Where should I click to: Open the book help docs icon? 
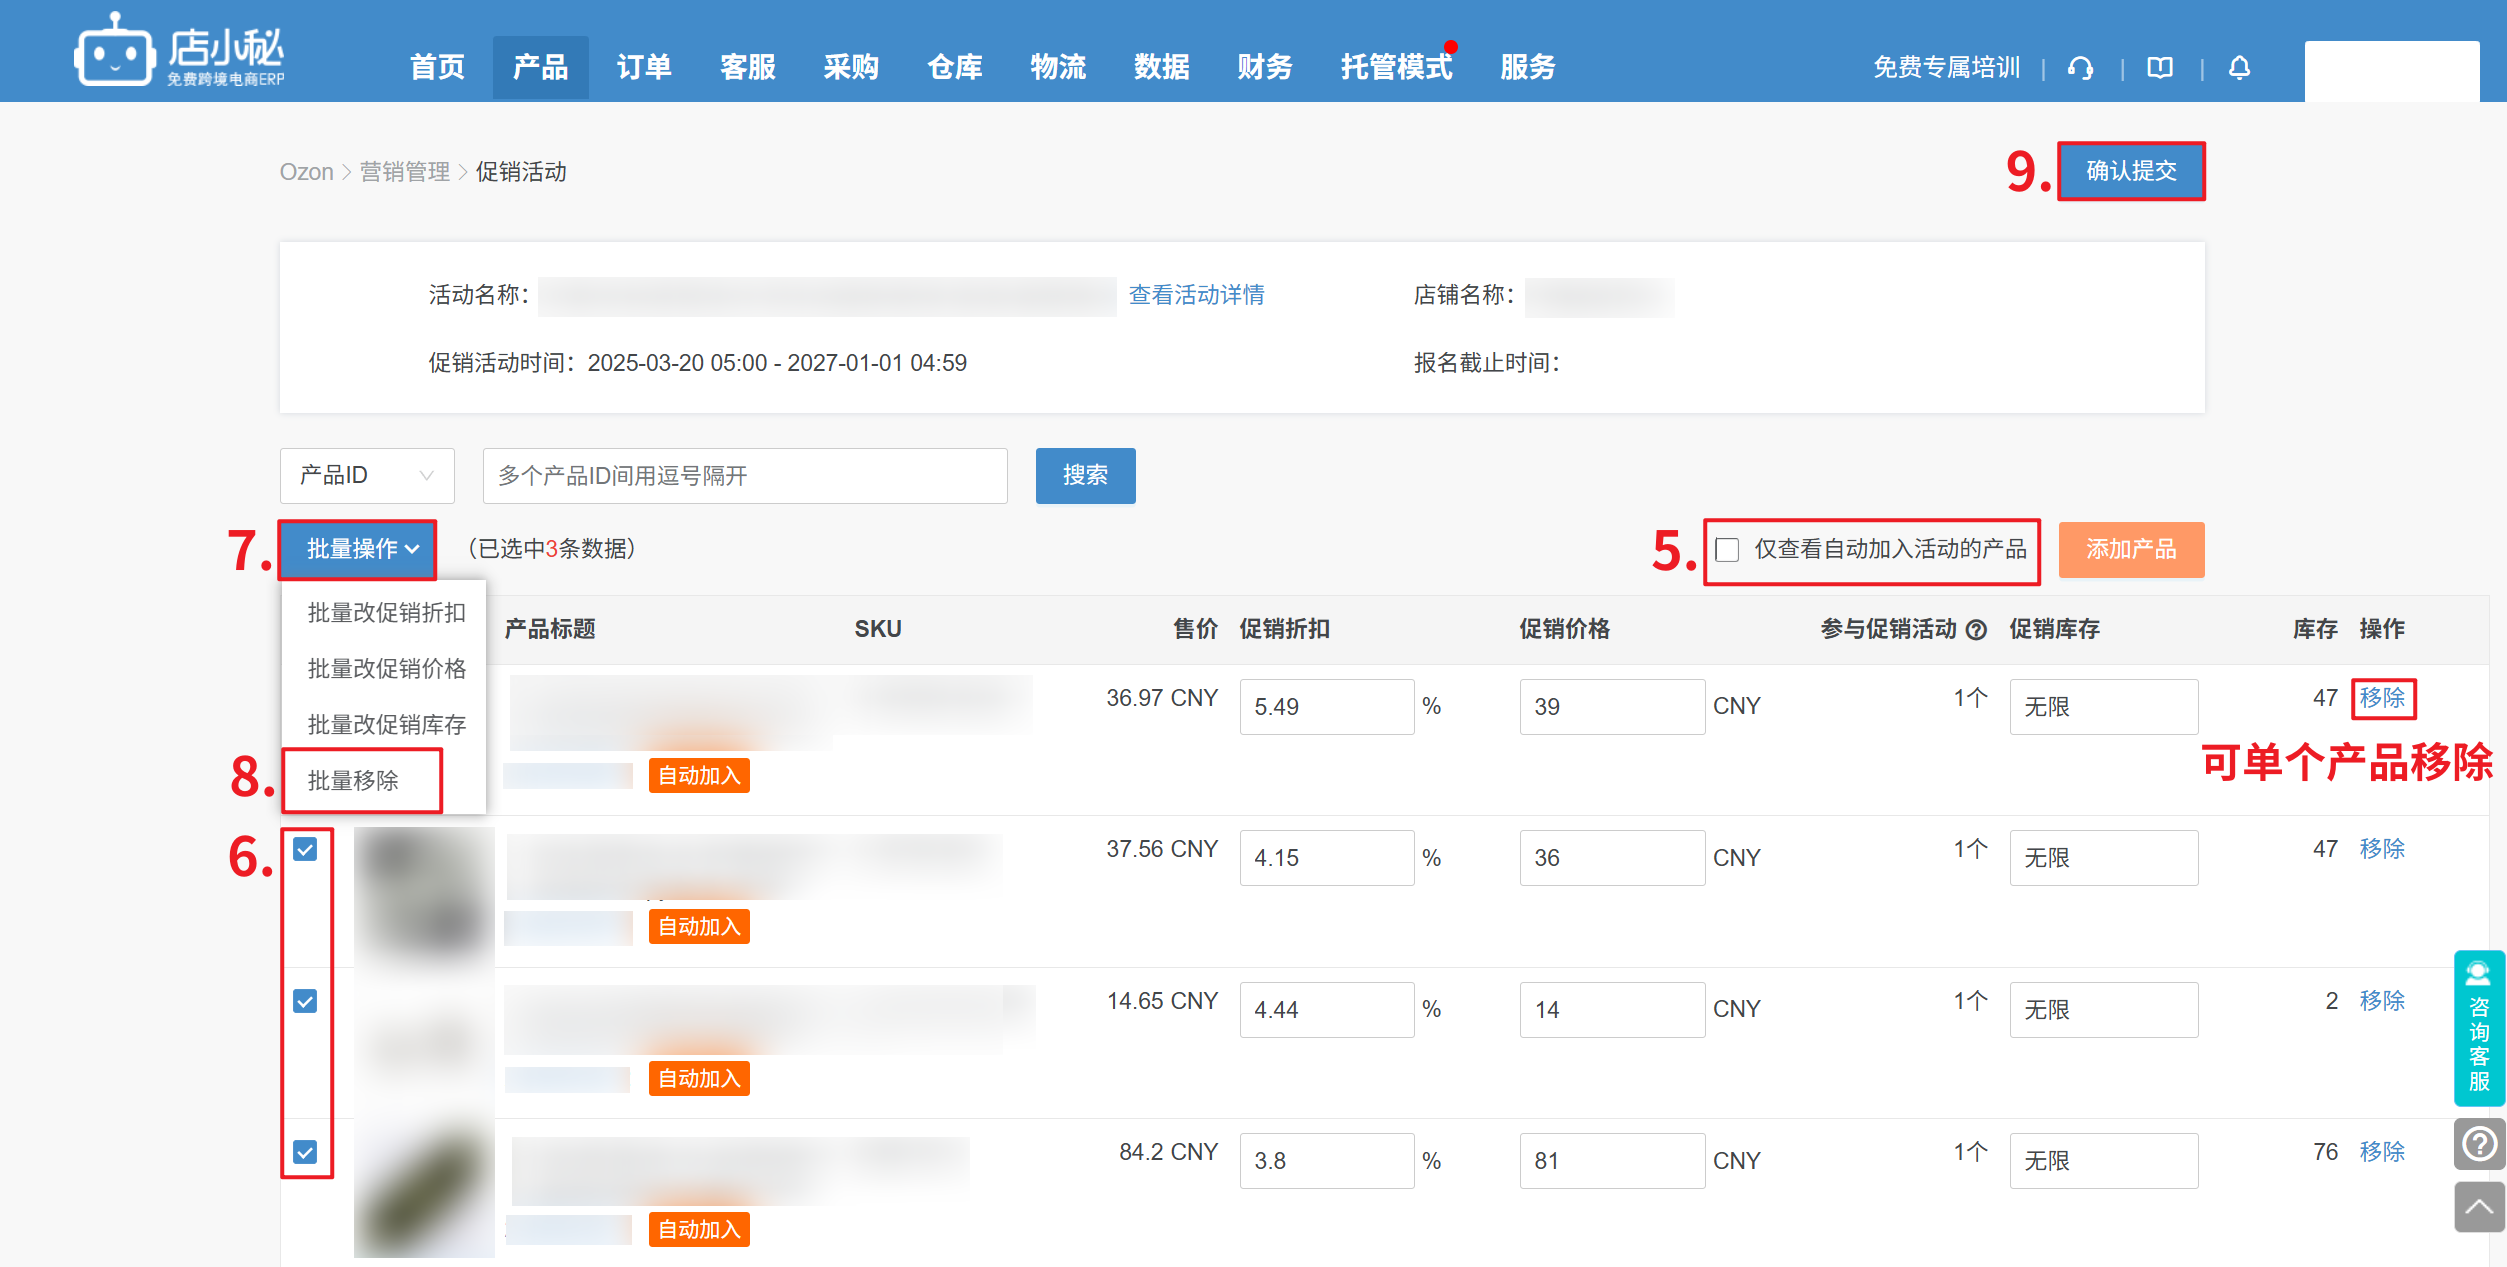point(2160,68)
